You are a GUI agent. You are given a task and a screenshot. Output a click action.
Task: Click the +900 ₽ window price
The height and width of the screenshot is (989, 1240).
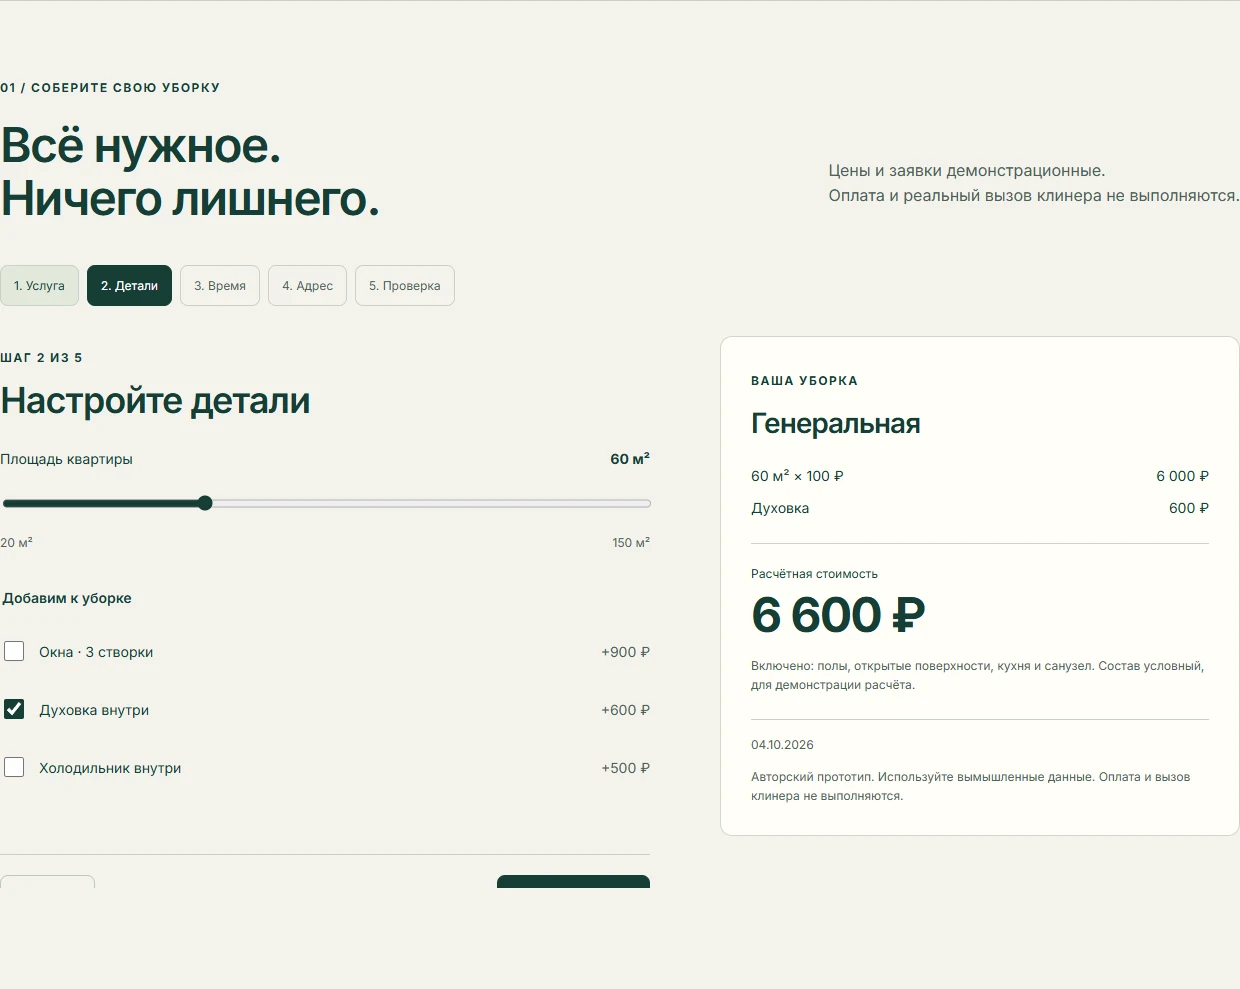pos(625,652)
